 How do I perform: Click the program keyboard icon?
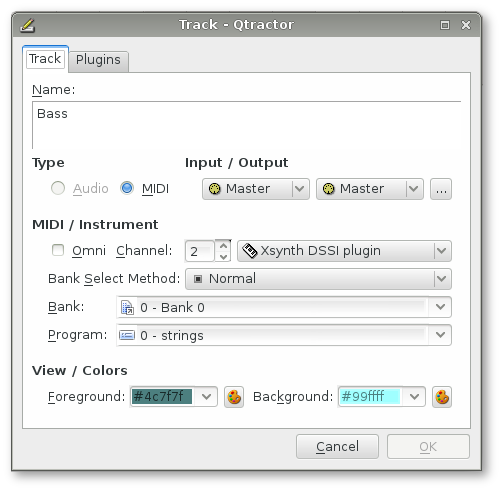(x=127, y=335)
